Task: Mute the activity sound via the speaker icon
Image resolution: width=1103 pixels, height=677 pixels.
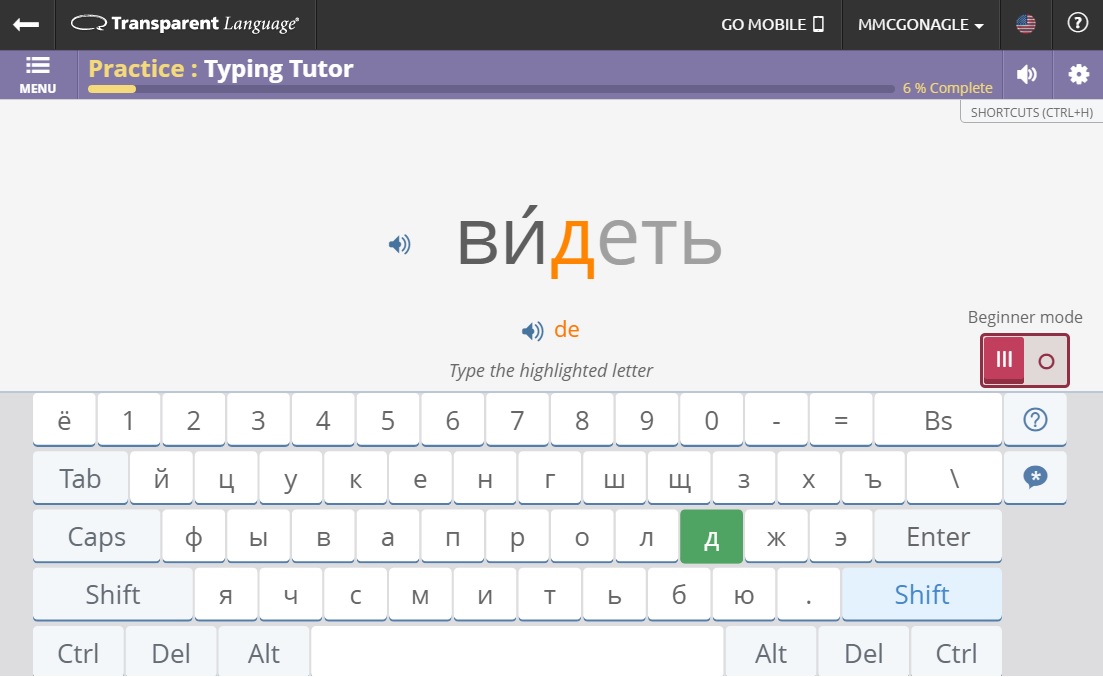Action: [1027, 74]
